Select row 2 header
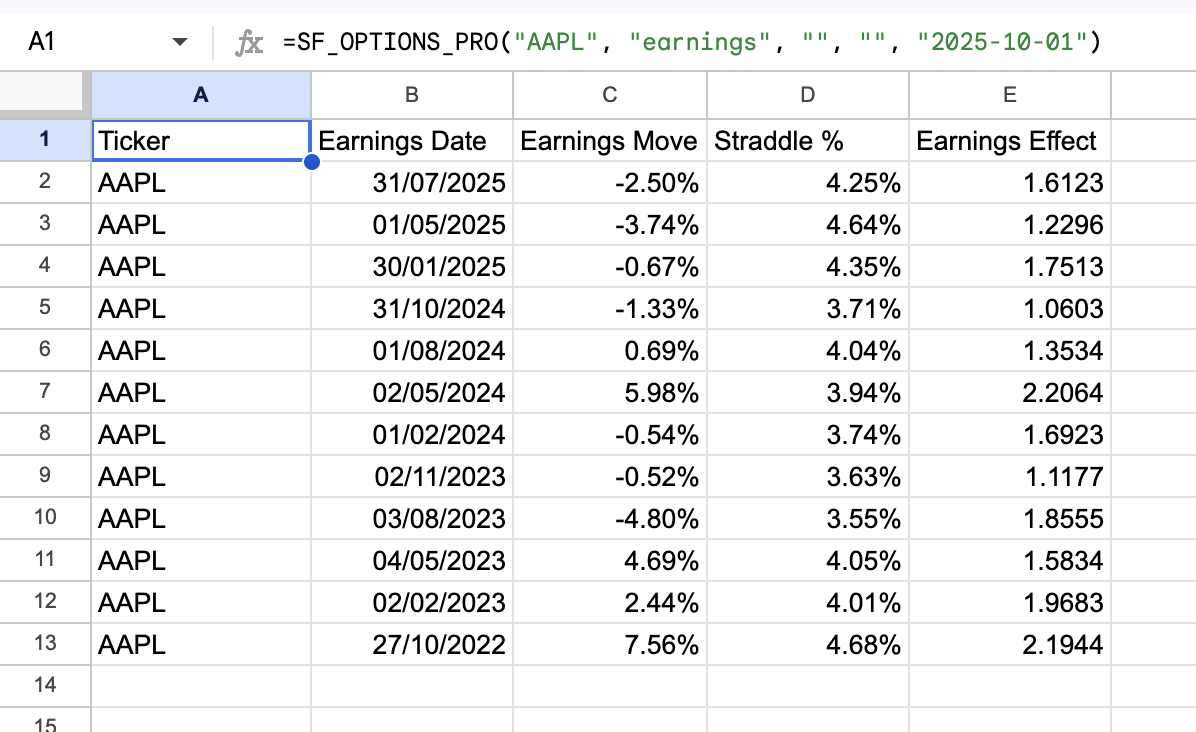1196x732 pixels. [x=45, y=181]
